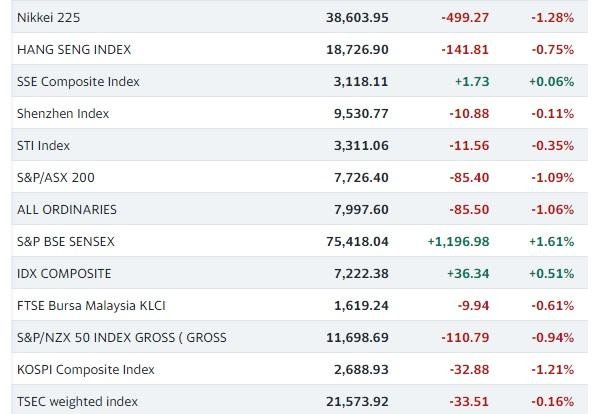Select the ALL ORDINARIES index
This screenshot has height=414, width=600.
coord(67,210)
